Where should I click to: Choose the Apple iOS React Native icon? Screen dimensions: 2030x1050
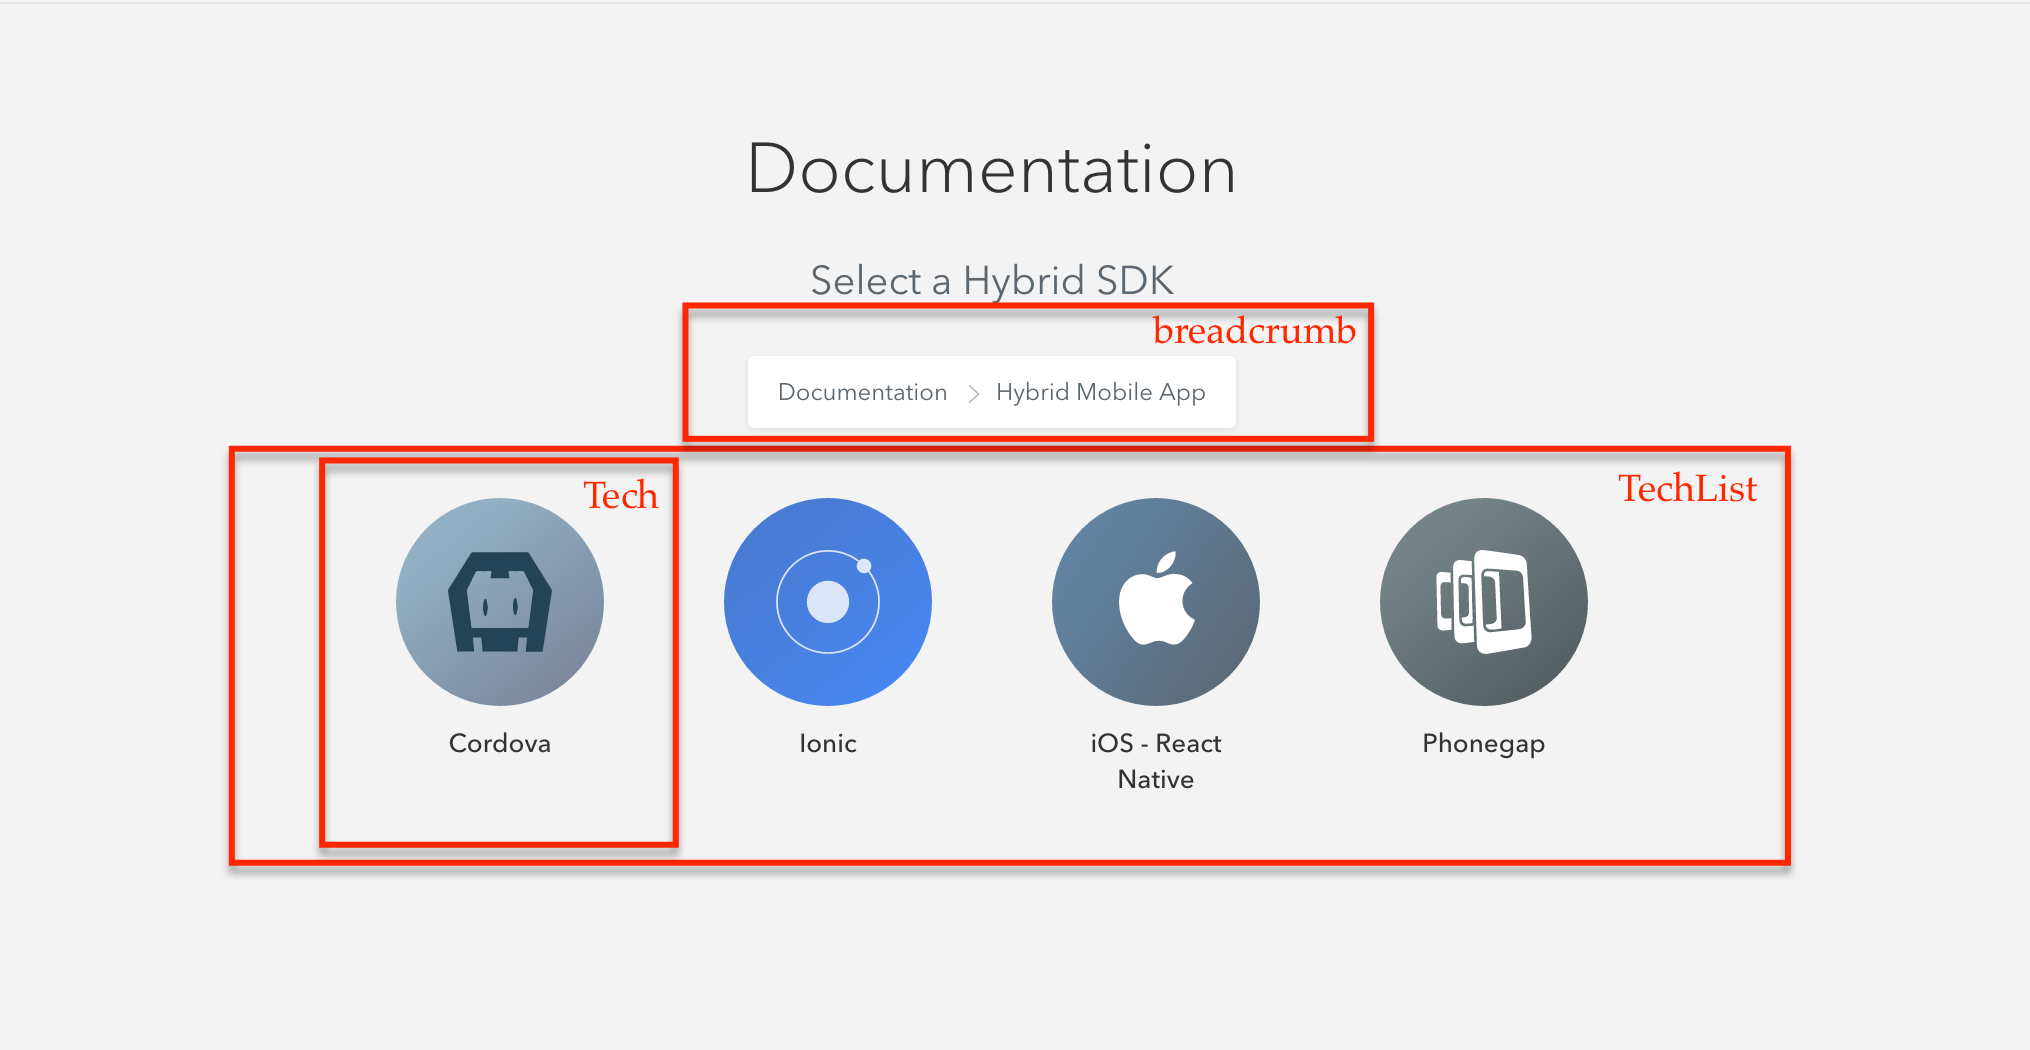pos(1156,602)
